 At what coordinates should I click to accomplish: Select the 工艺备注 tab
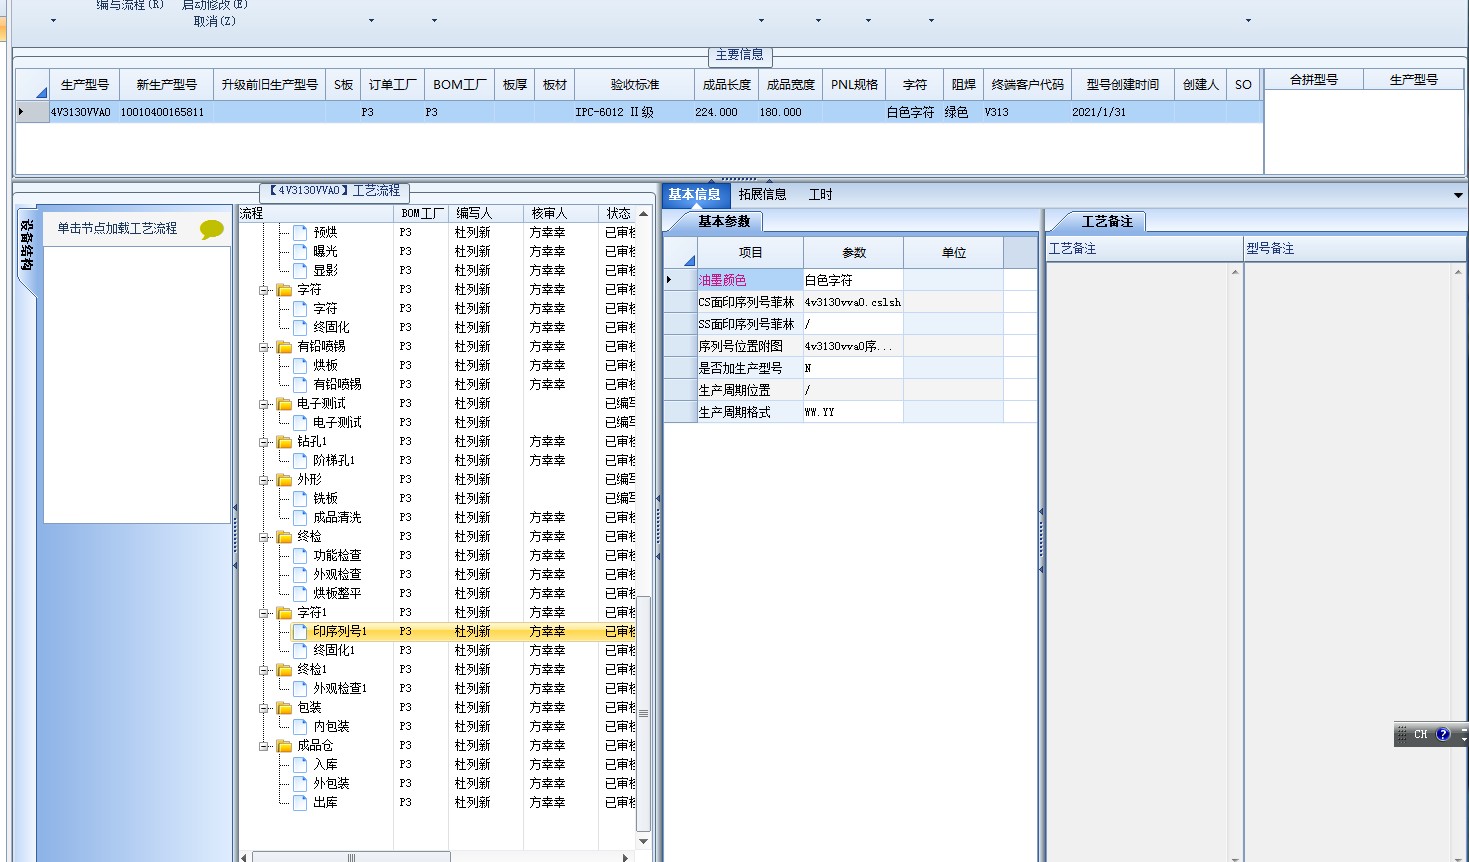(1107, 222)
